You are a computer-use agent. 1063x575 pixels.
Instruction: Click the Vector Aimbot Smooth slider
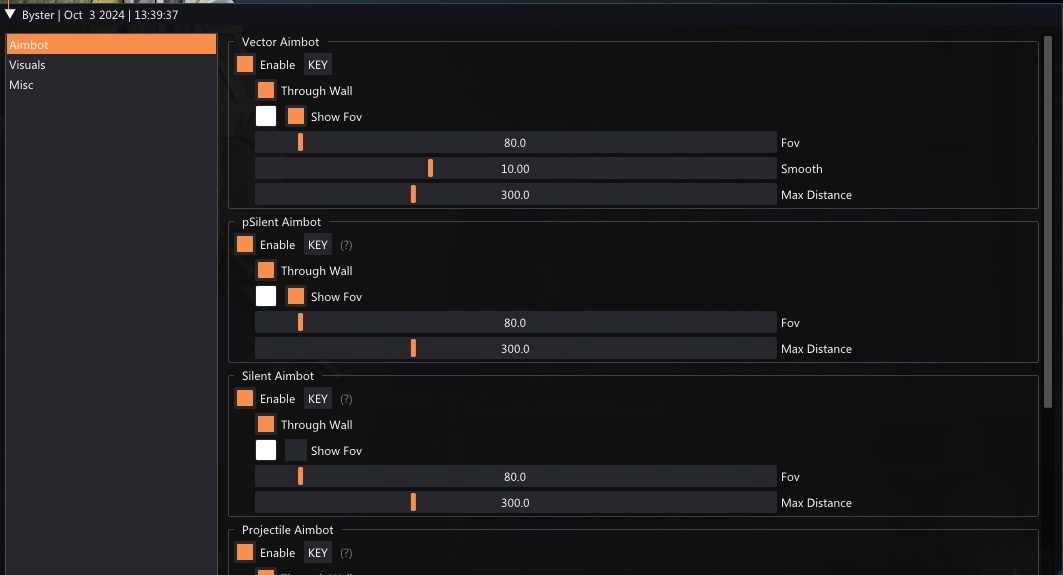pos(515,169)
